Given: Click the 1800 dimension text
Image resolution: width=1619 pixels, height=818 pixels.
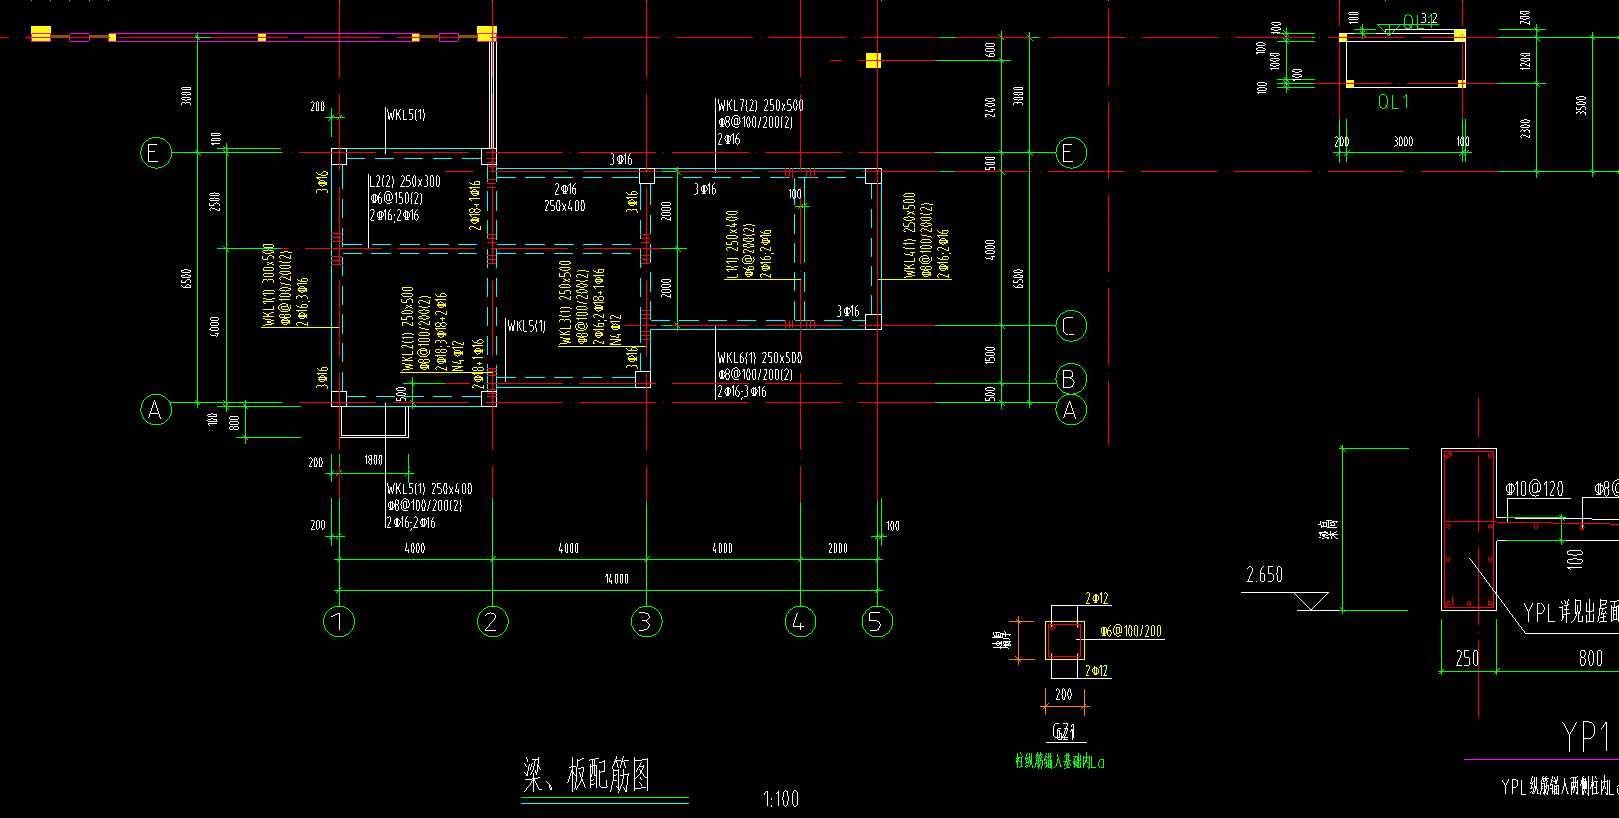Looking at the screenshot, I should coord(373,461).
